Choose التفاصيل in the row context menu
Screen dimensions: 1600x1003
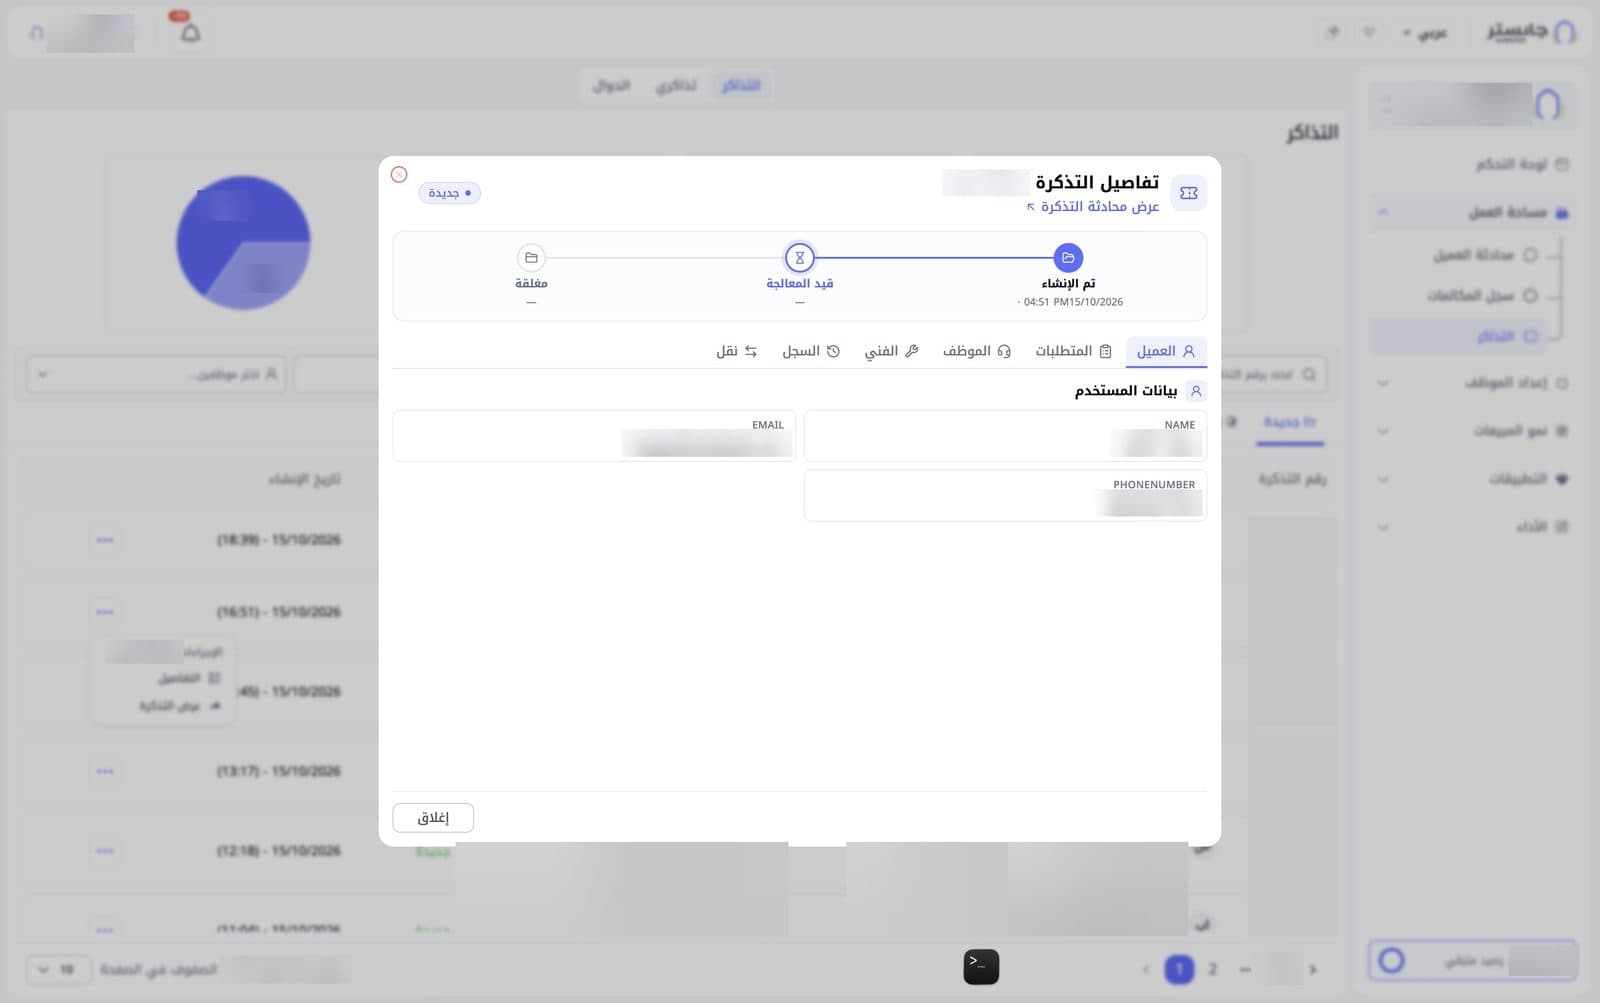click(189, 678)
